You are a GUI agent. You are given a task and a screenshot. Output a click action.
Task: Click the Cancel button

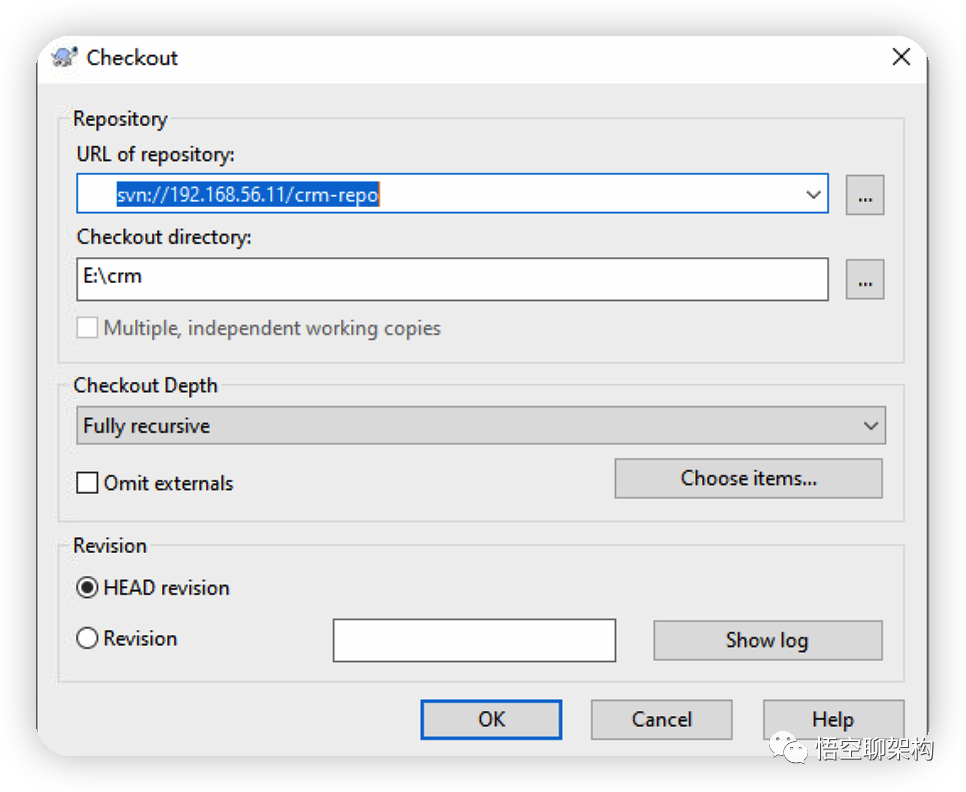tap(662, 719)
